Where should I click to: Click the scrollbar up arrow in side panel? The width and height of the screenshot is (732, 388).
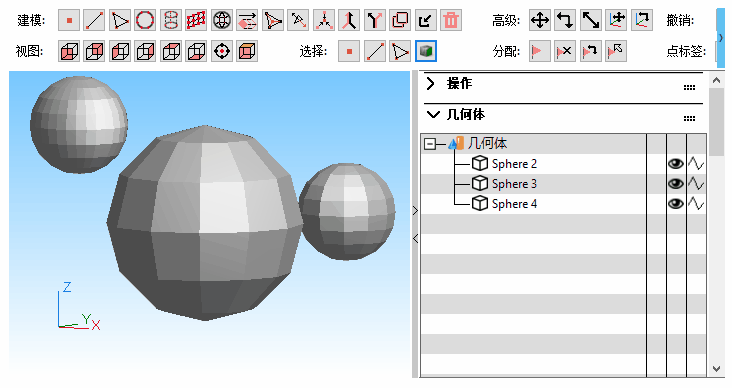pos(717,80)
